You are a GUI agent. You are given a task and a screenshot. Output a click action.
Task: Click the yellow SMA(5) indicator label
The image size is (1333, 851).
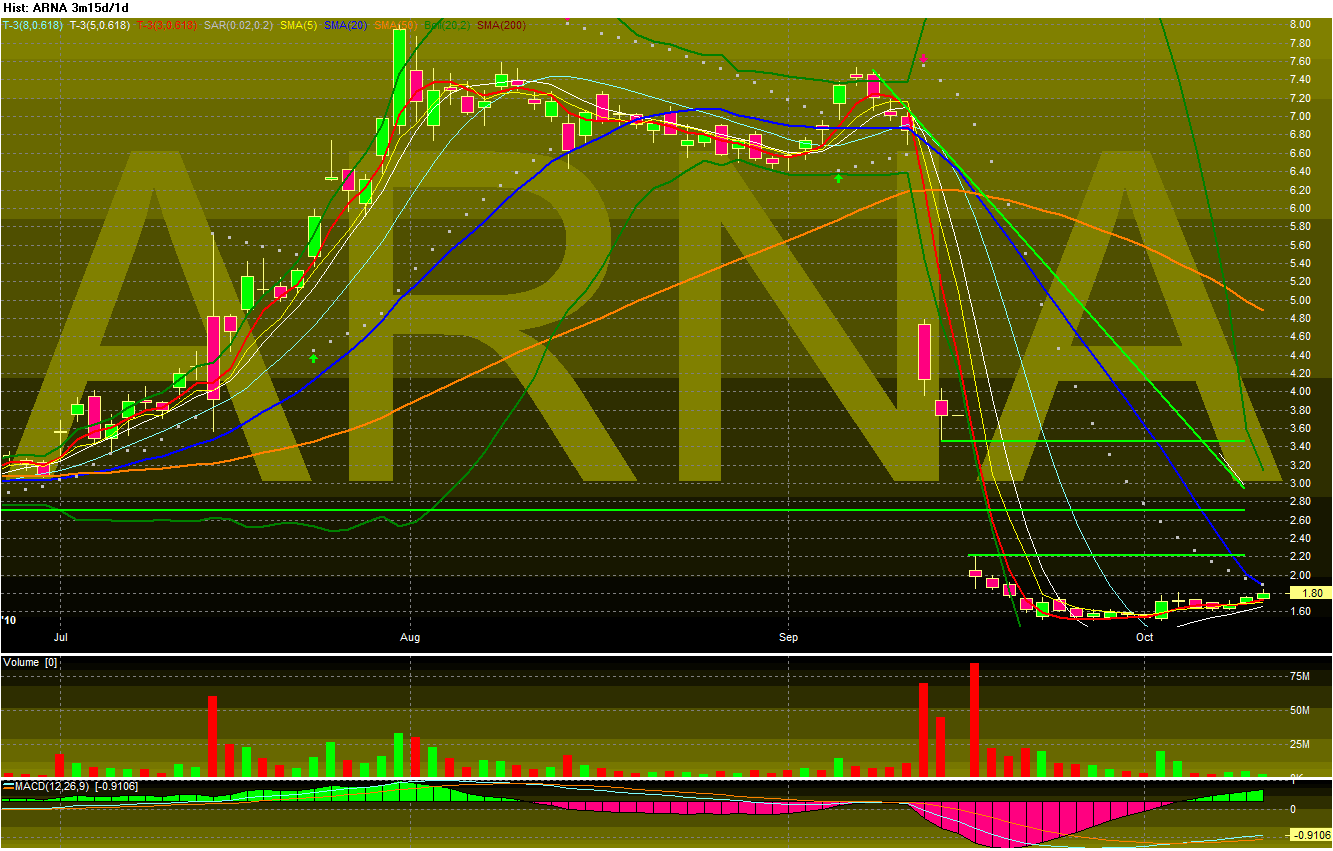pyautogui.click(x=299, y=26)
